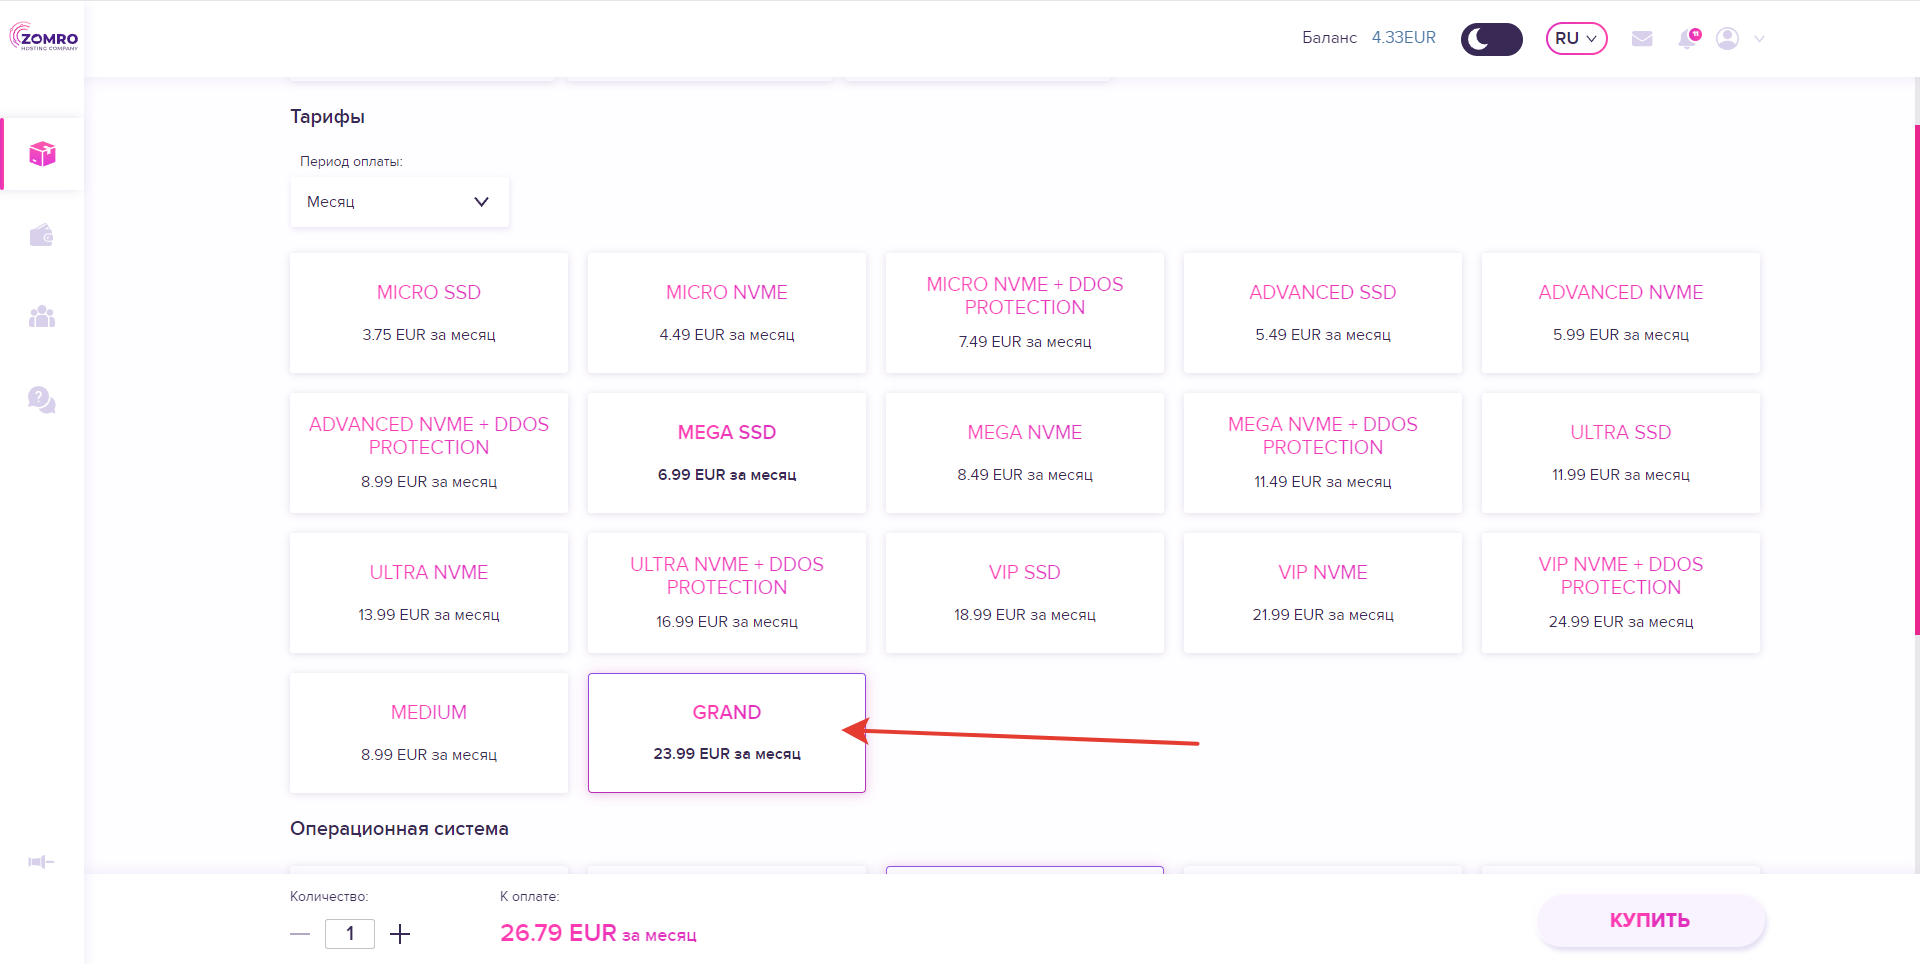The height and width of the screenshot is (964, 1920).
Task: Select the MEGA SSD tariff
Action: coord(727,452)
